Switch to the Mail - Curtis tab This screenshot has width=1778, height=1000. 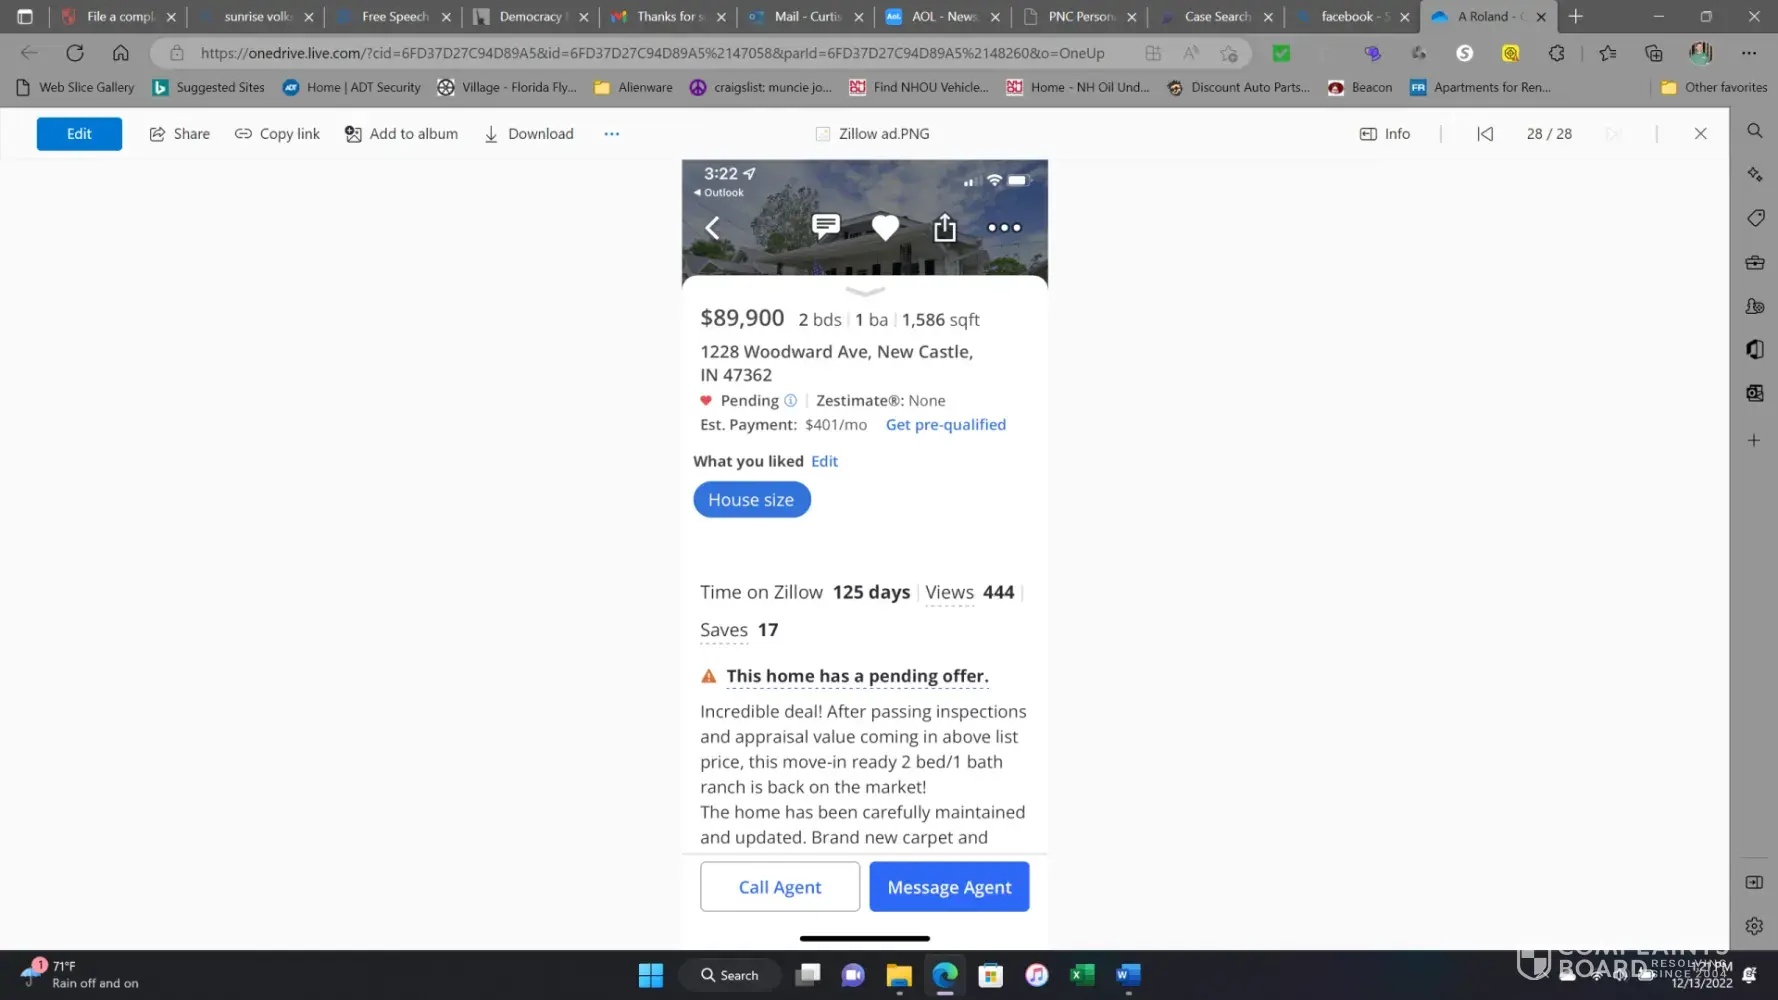coord(805,17)
